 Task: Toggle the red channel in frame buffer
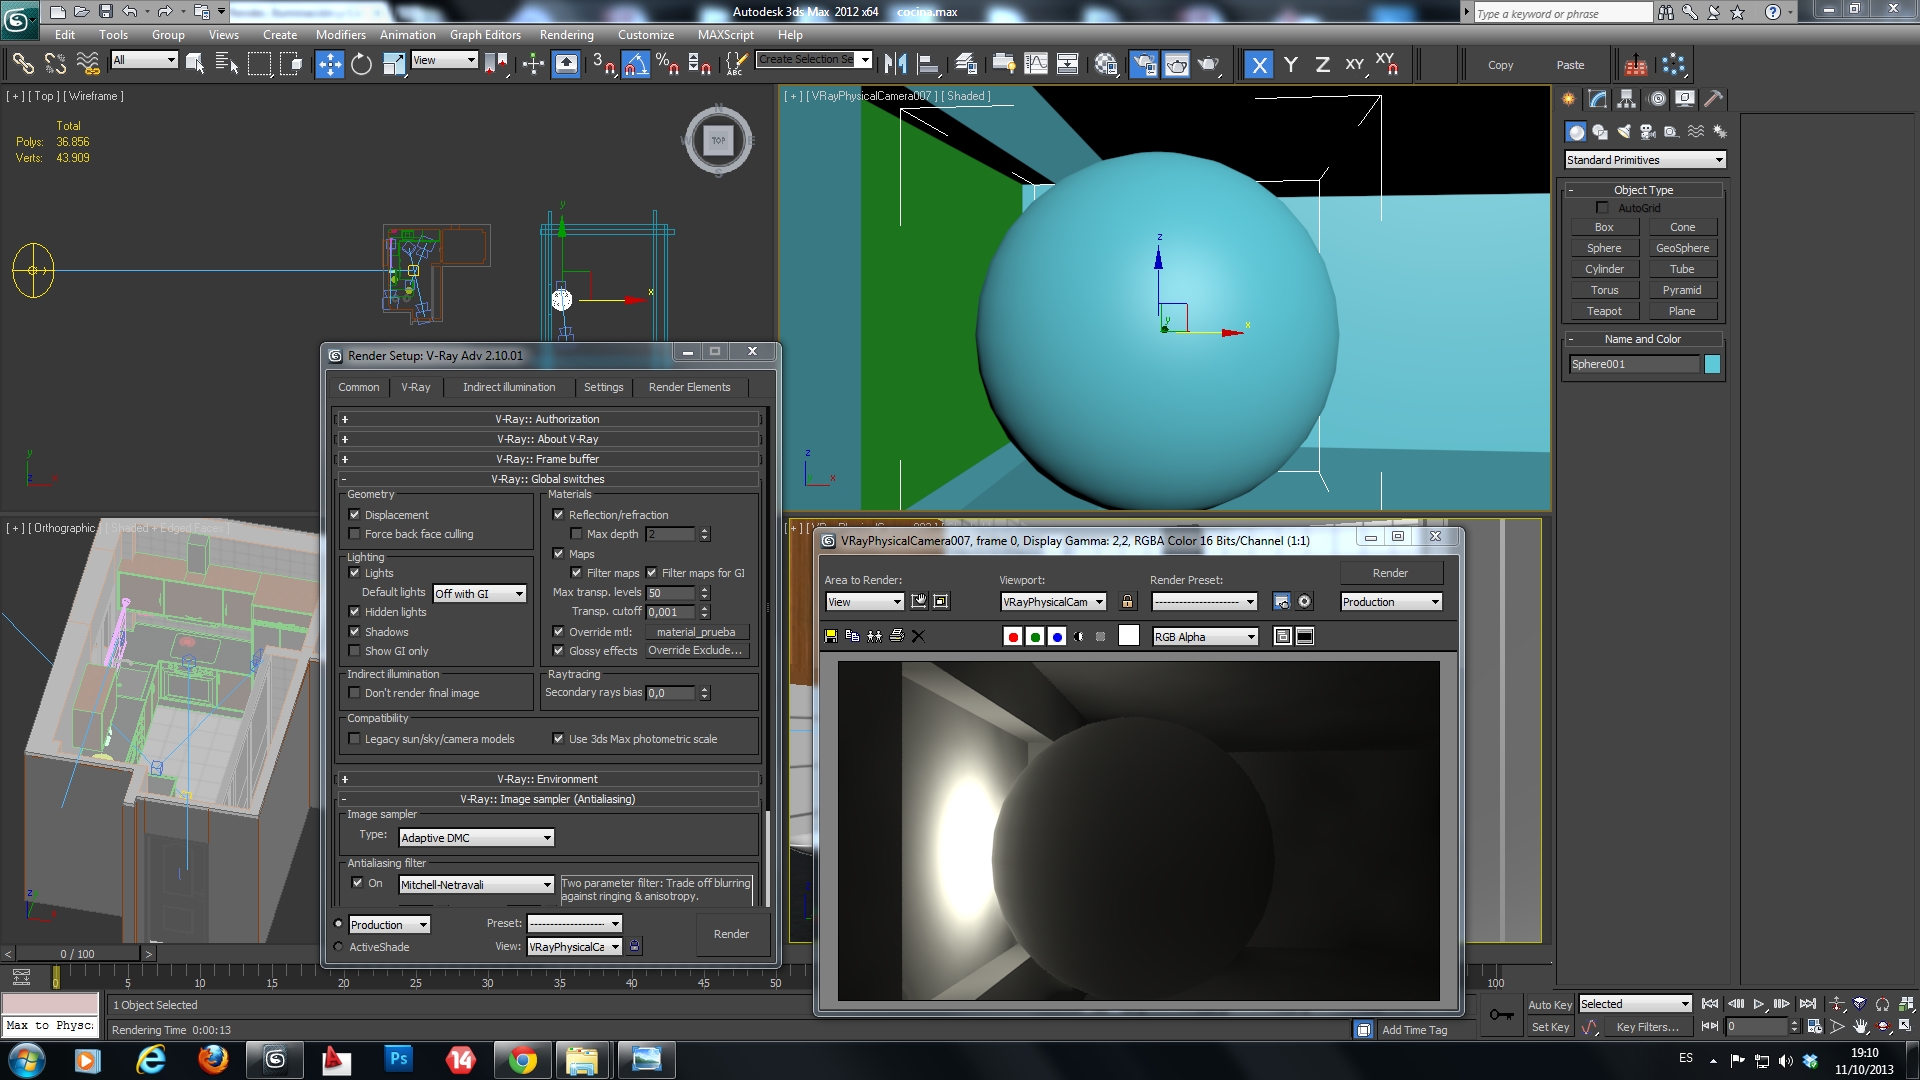(x=1013, y=636)
